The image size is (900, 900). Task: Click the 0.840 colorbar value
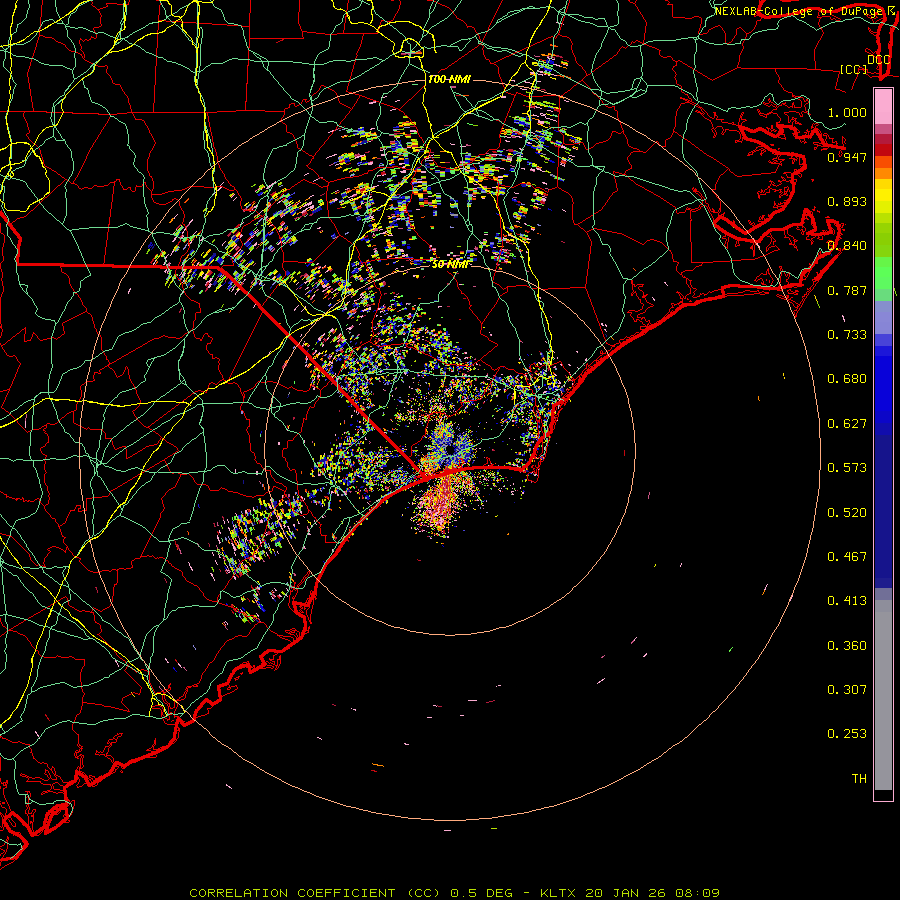[847, 245]
